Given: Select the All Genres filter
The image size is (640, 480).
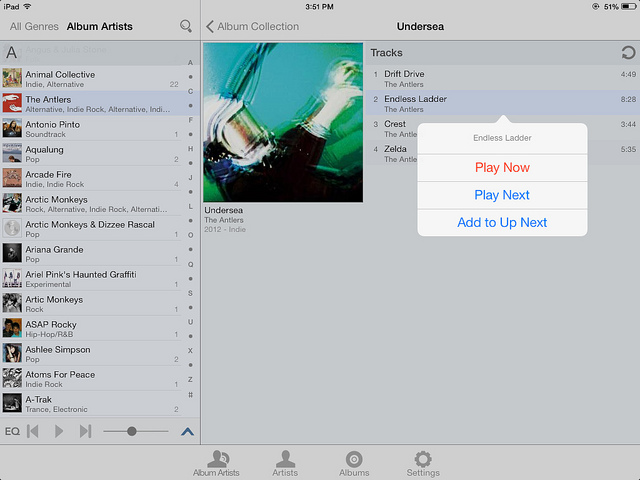Looking at the screenshot, I should point(34,27).
